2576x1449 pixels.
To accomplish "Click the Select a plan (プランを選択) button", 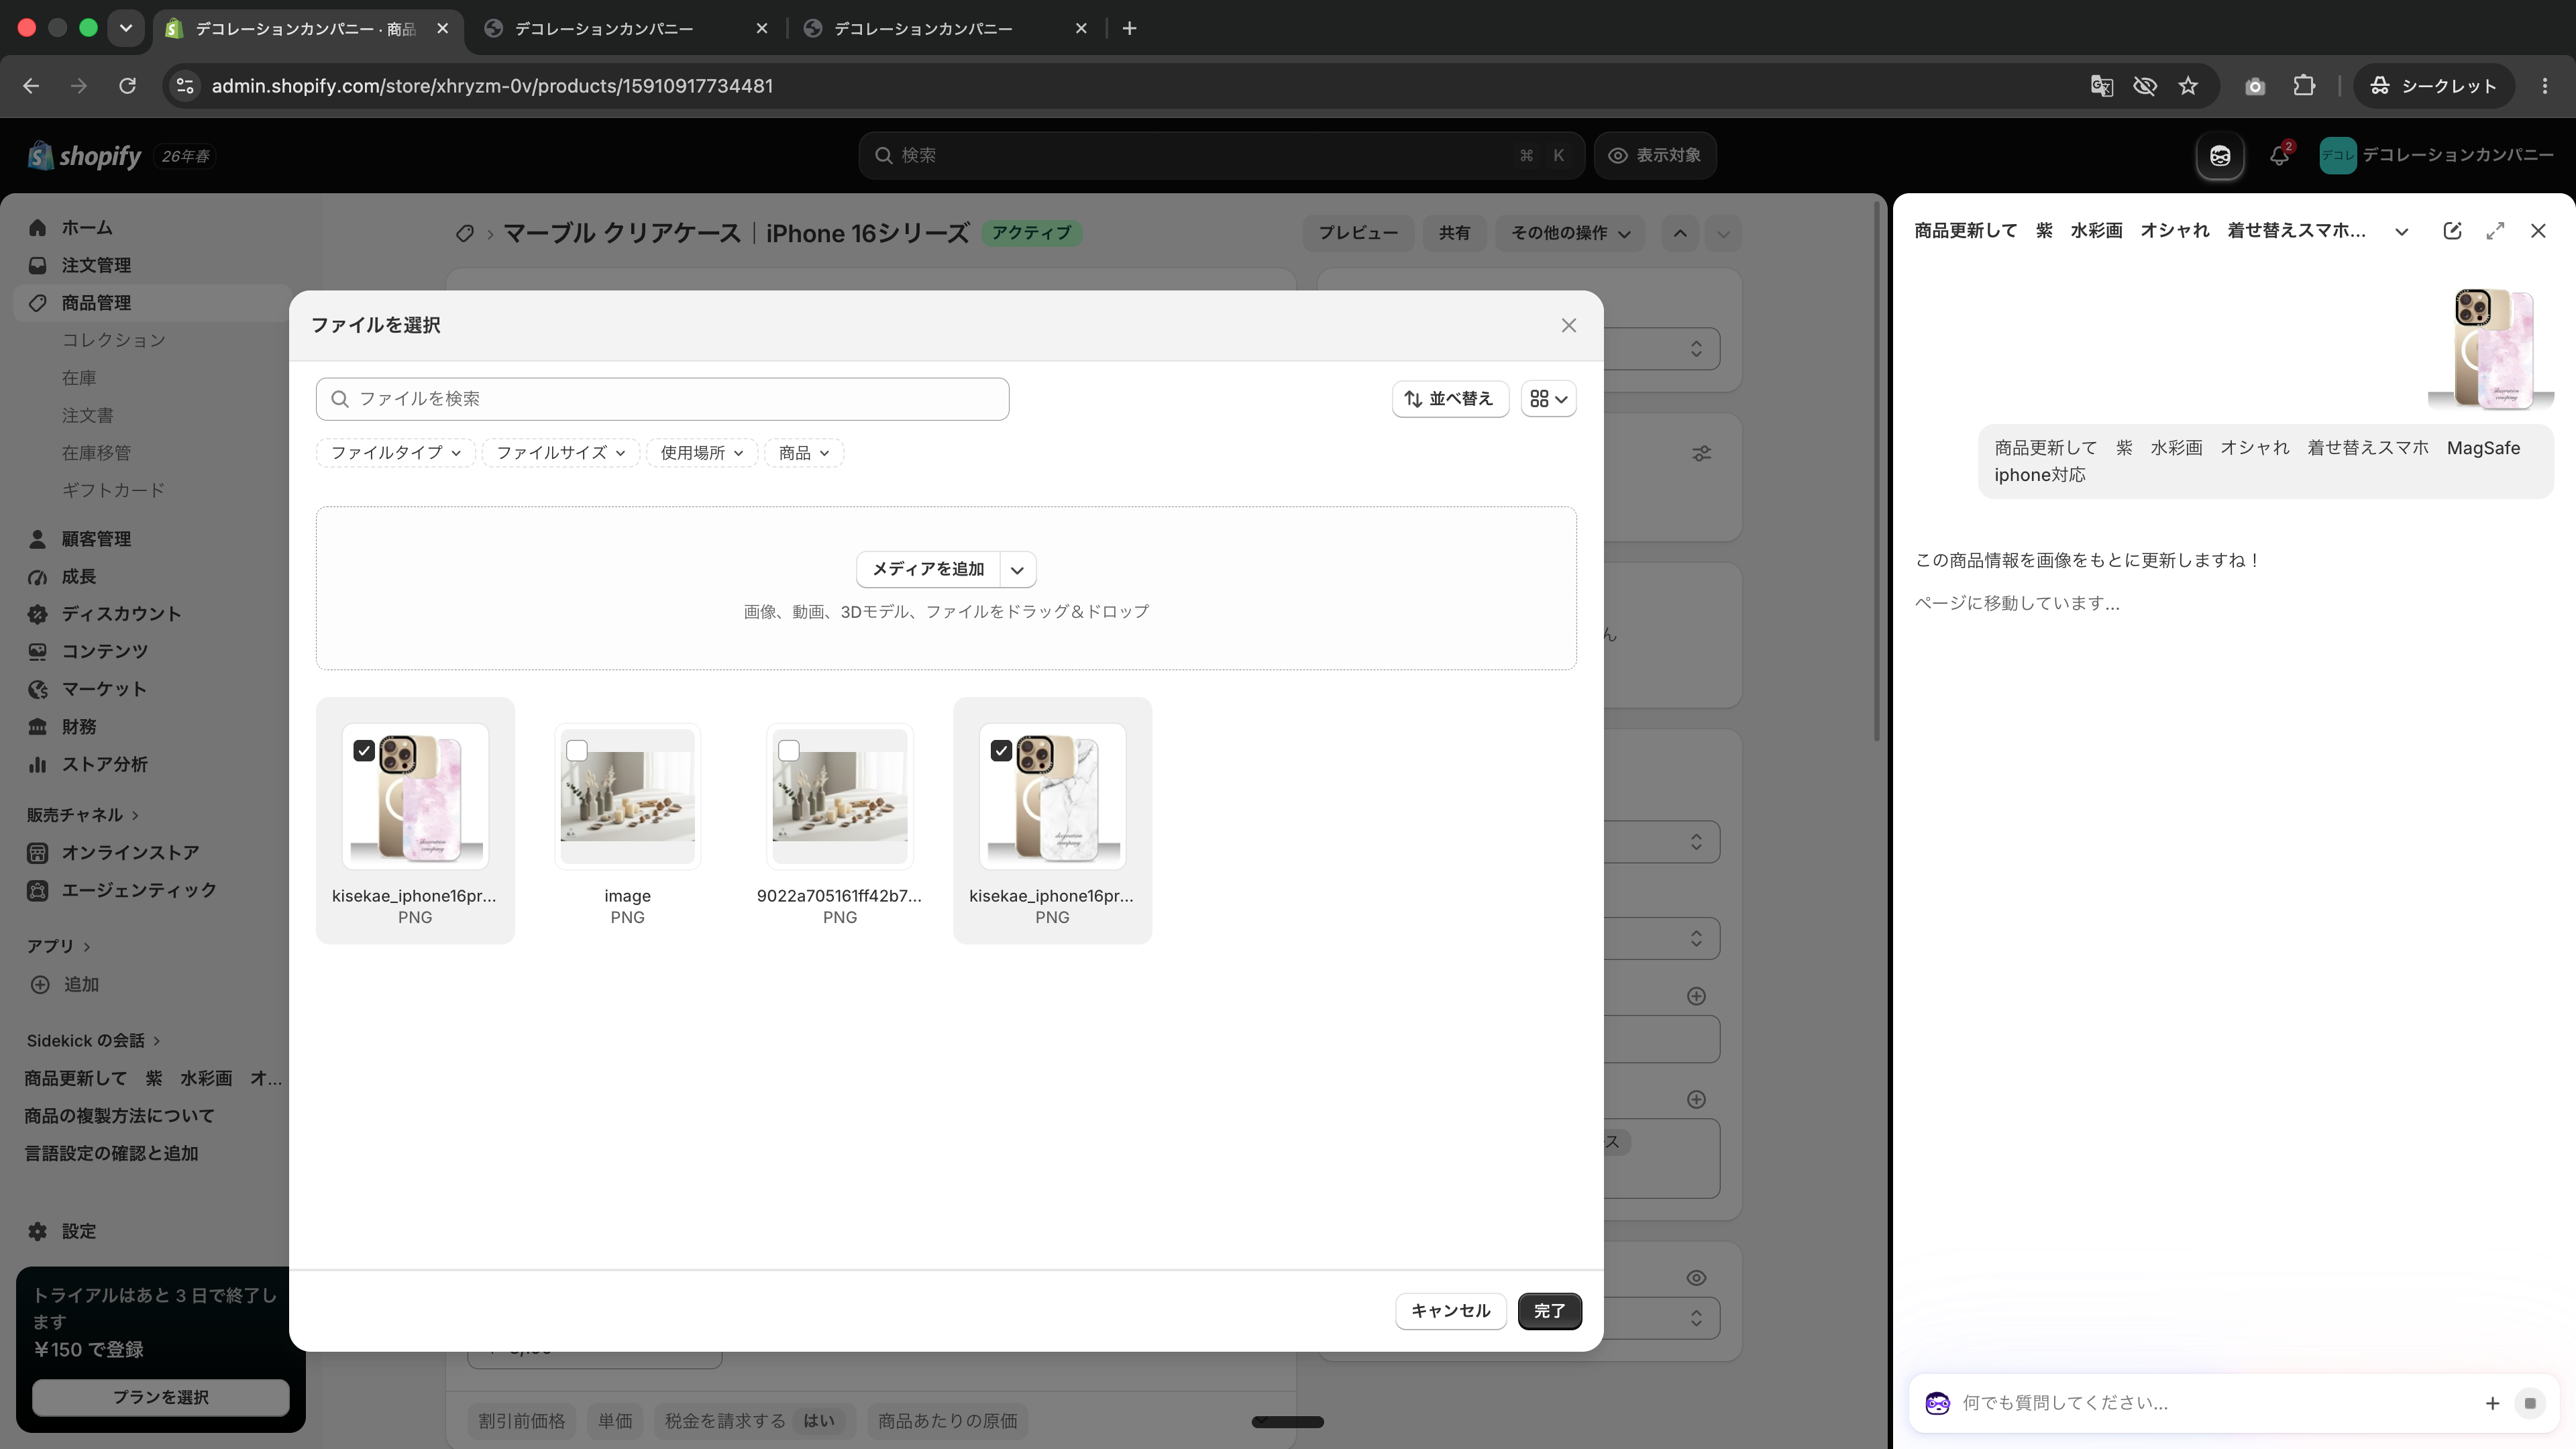I will coord(160,1397).
